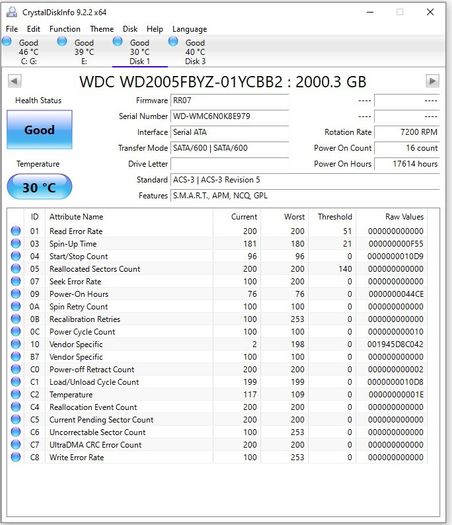Viewport: 452px width, 525px height.
Task: Open the Disk menu
Action: pos(130,29)
